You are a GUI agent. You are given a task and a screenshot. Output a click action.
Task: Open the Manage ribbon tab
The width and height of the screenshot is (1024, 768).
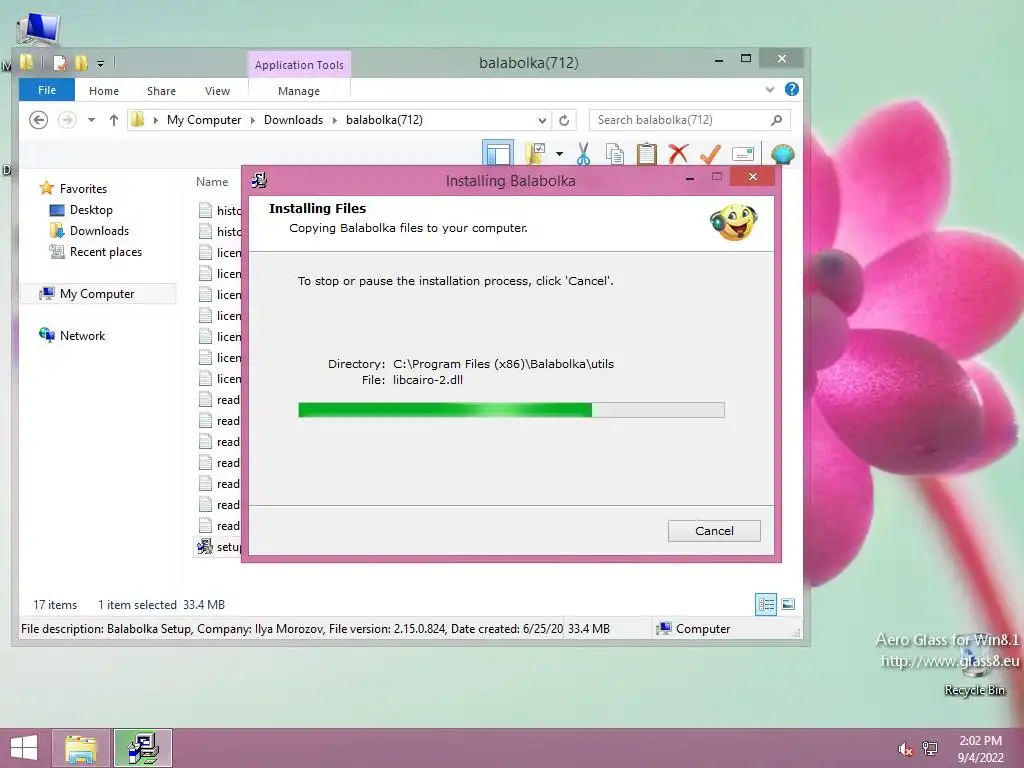[298, 91]
